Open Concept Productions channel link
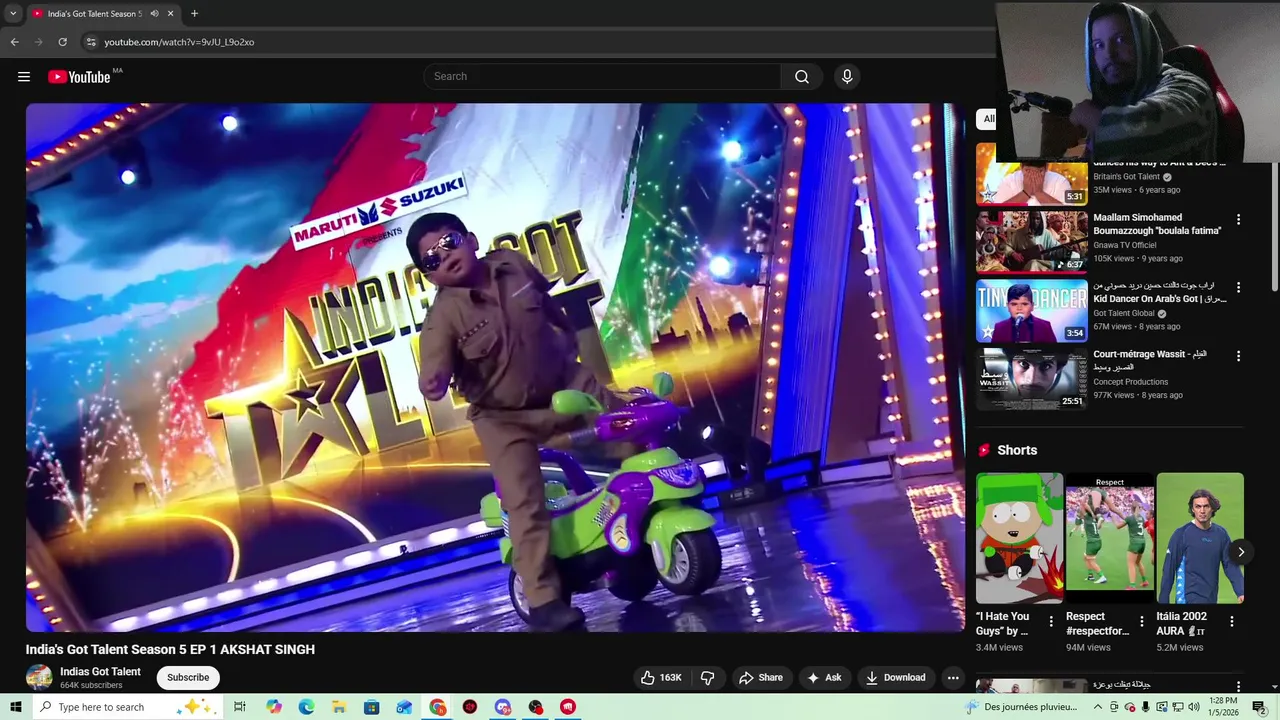Viewport: 1280px width, 720px height. tap(1130, 382)
